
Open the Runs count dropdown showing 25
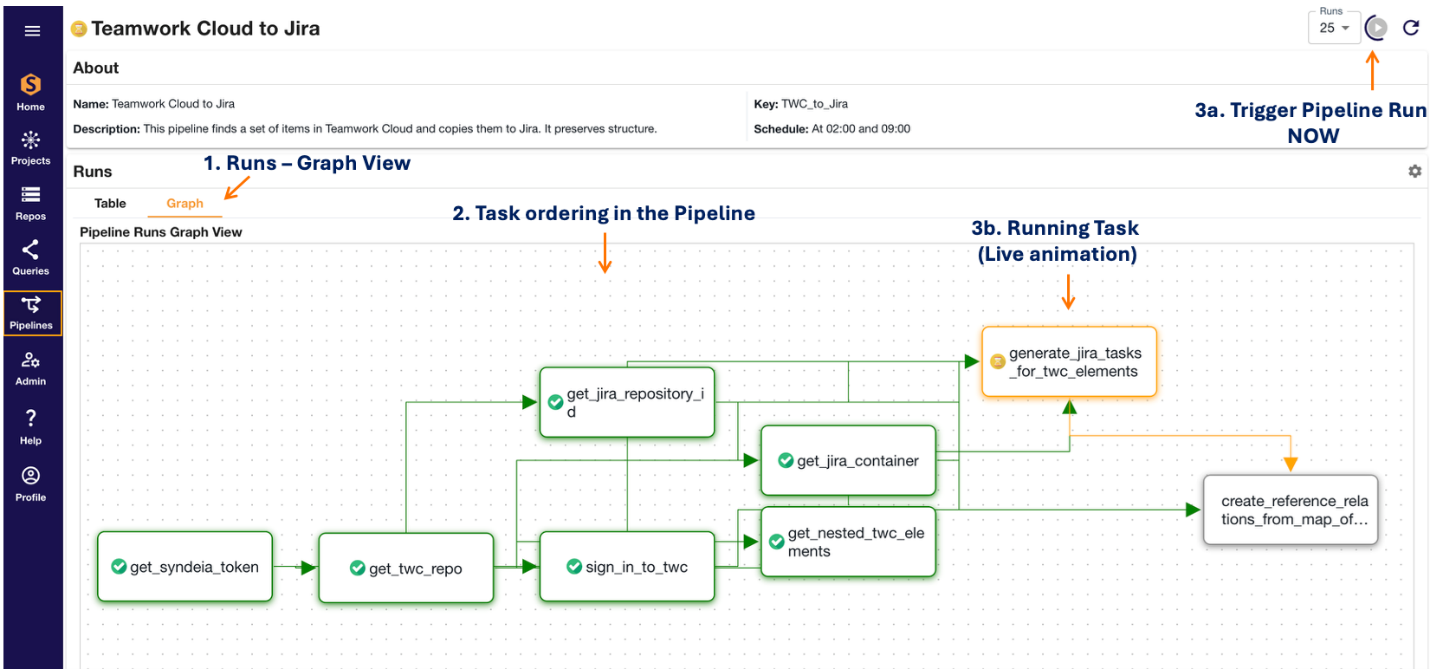point(1334,29)
